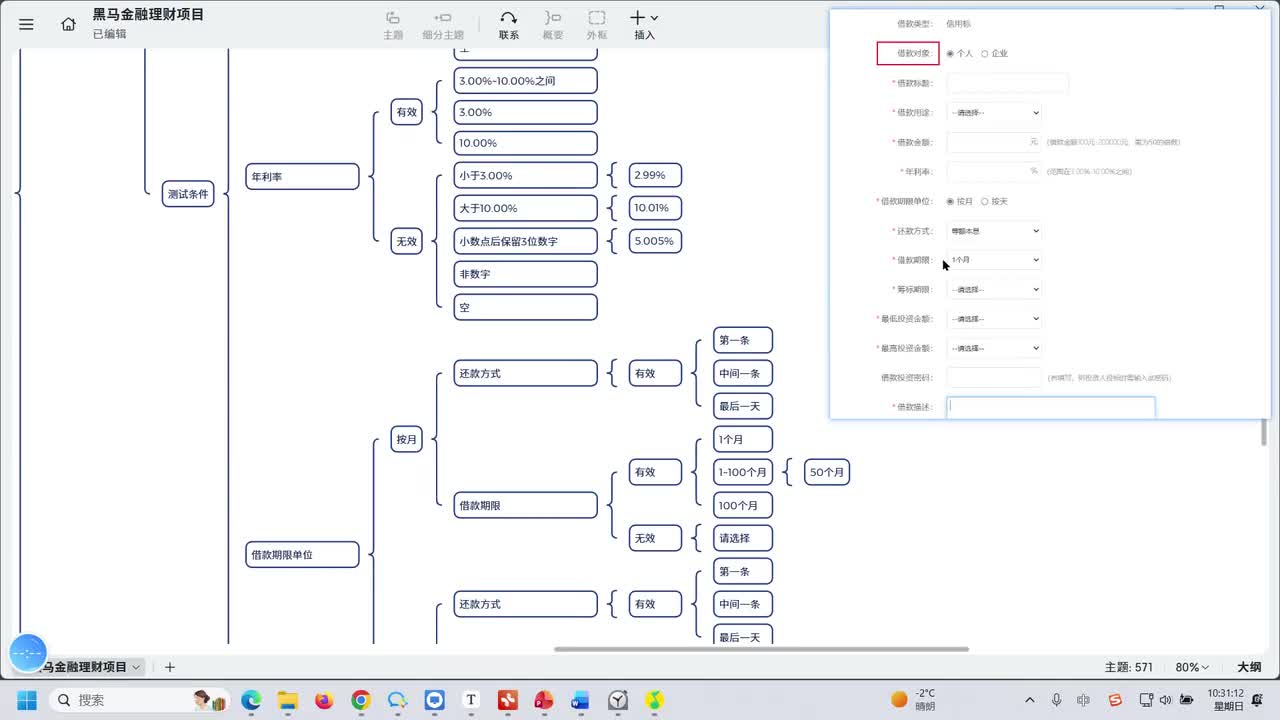
Task: Click the 年利率 input field
Action: click(x=994, y=171)
